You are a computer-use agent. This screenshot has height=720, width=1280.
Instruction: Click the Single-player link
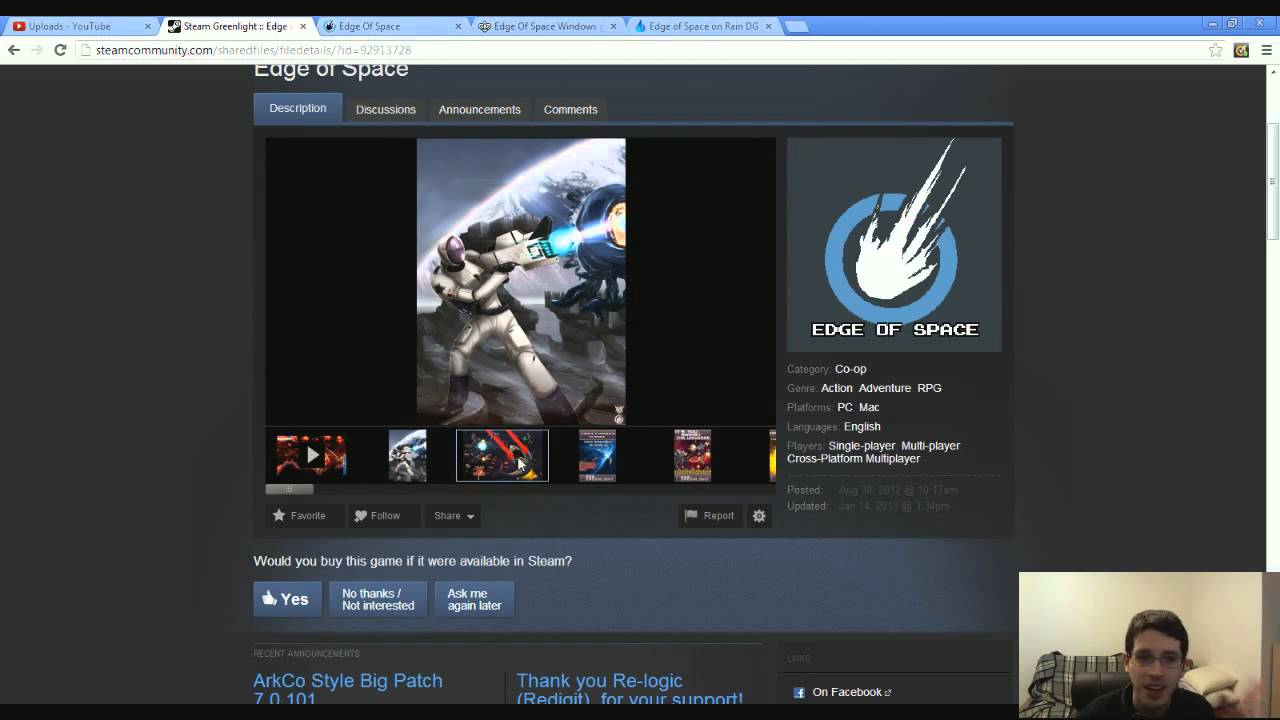point(862,446)
